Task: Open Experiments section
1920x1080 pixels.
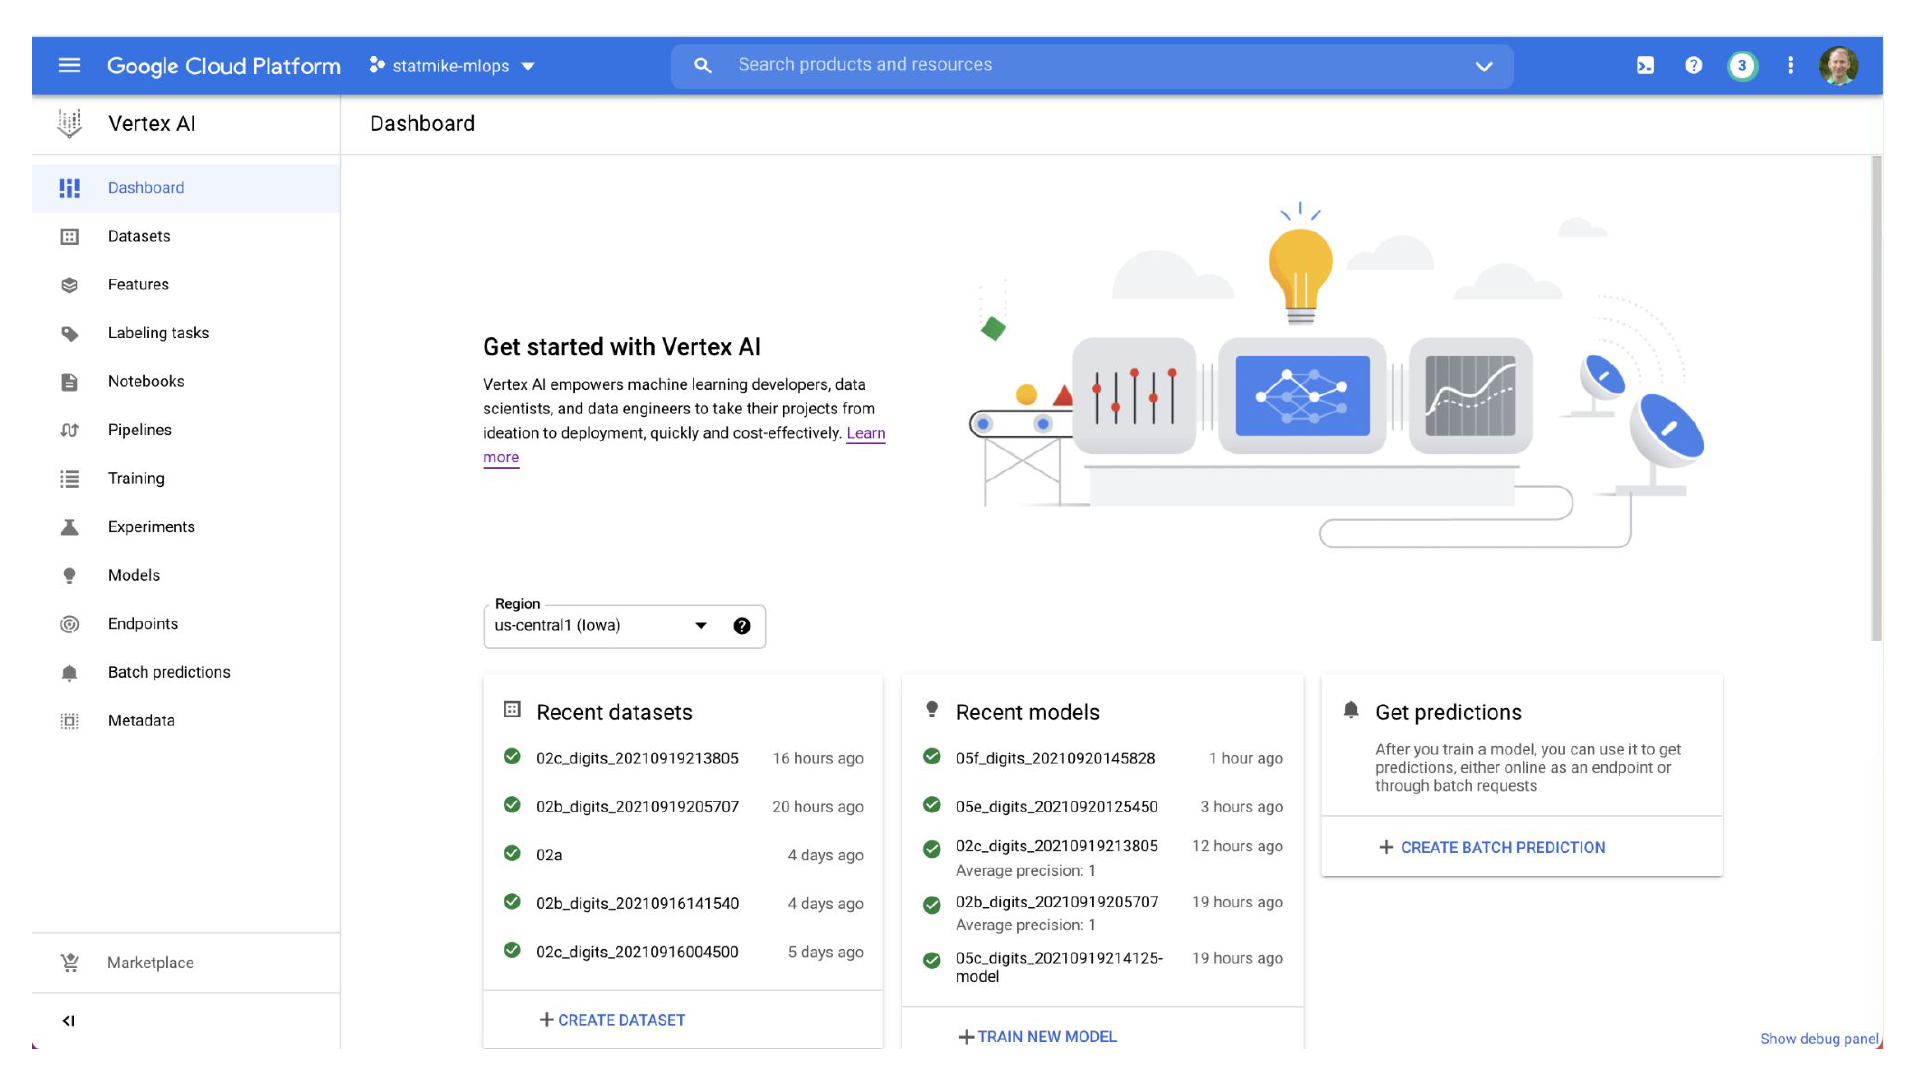Action: pos(150,526)
